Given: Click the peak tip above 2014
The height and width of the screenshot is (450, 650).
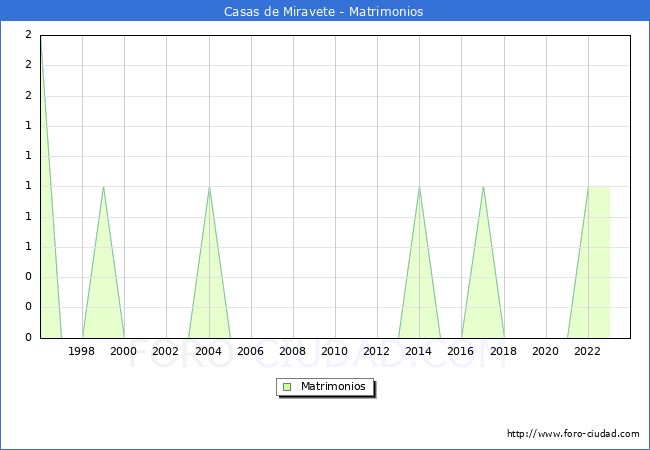Looking at the screenshot, I should point(419,187).
